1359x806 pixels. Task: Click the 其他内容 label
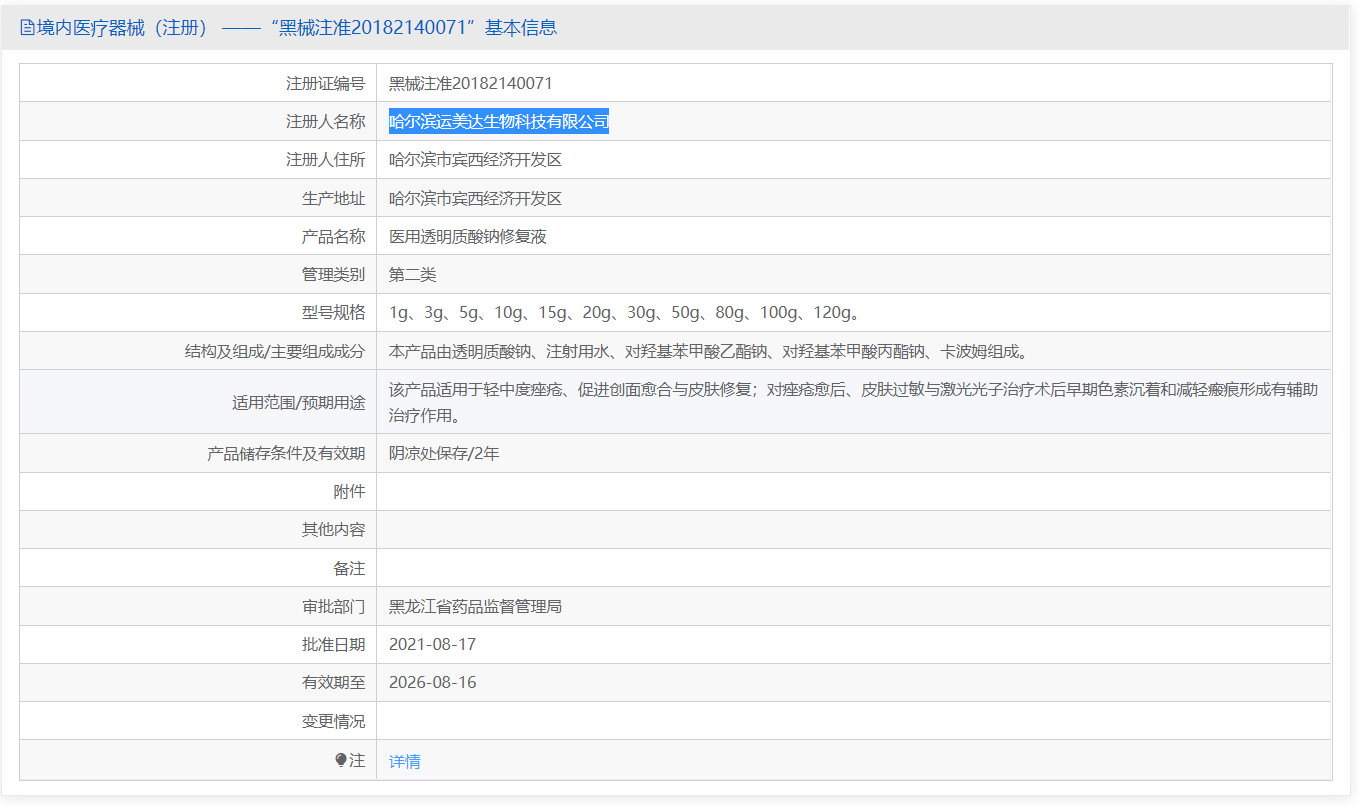(x=334, y=530)
